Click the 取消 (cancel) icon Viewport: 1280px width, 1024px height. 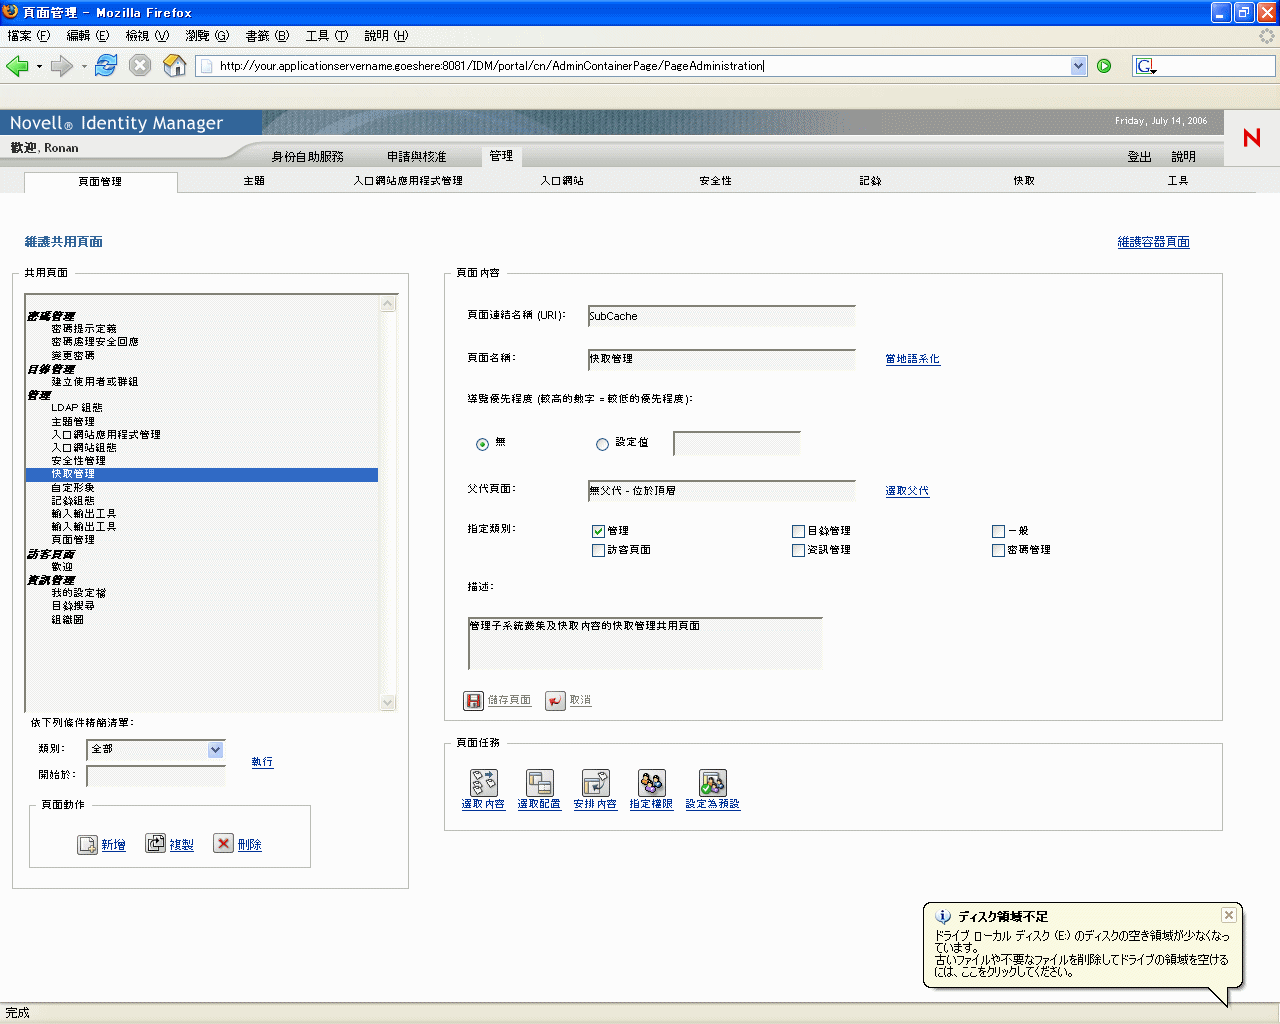point(555,701)
